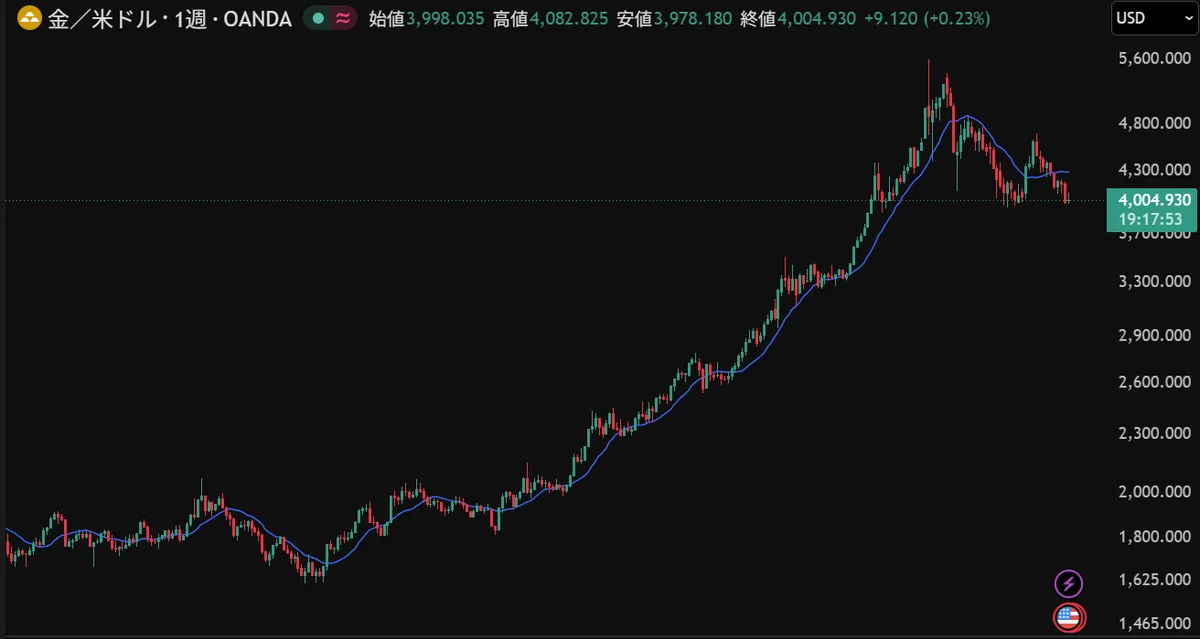Click the 4,800.000 price scale label

pyautogui.click(x=1153, y=124)
